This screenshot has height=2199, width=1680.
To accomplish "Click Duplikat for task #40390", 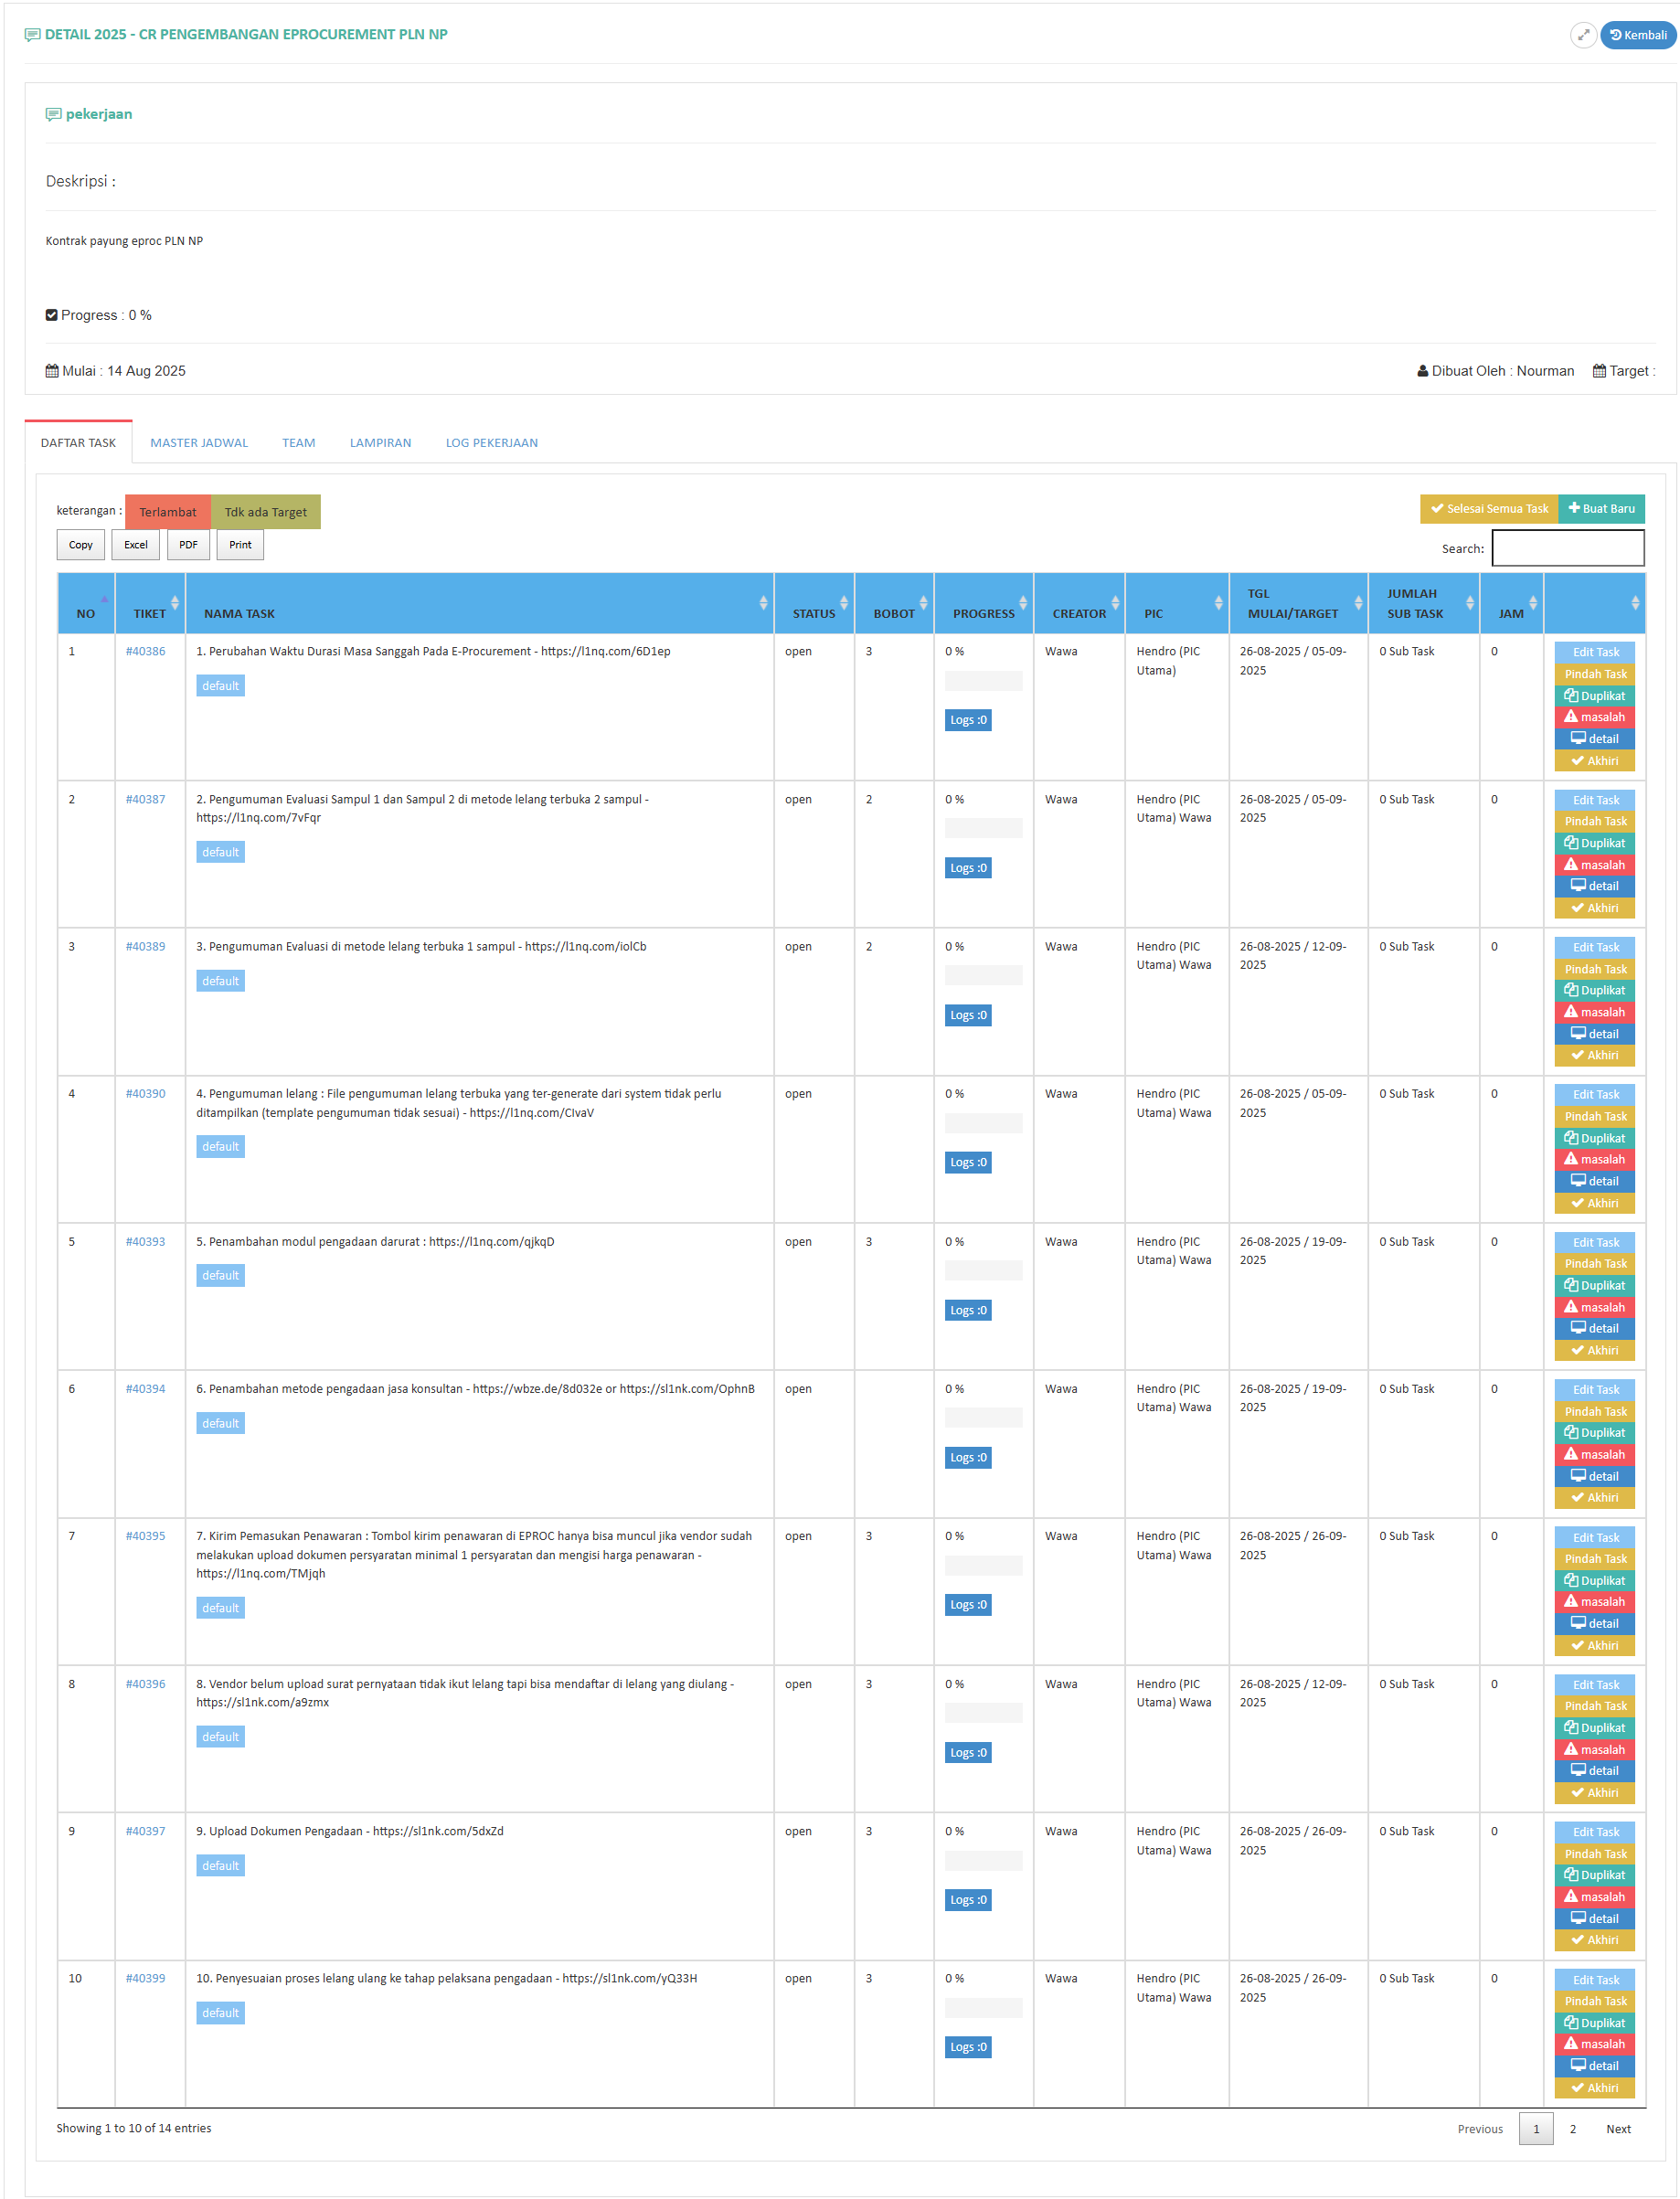I will pyautogui.click(x=1595, y=1138).
